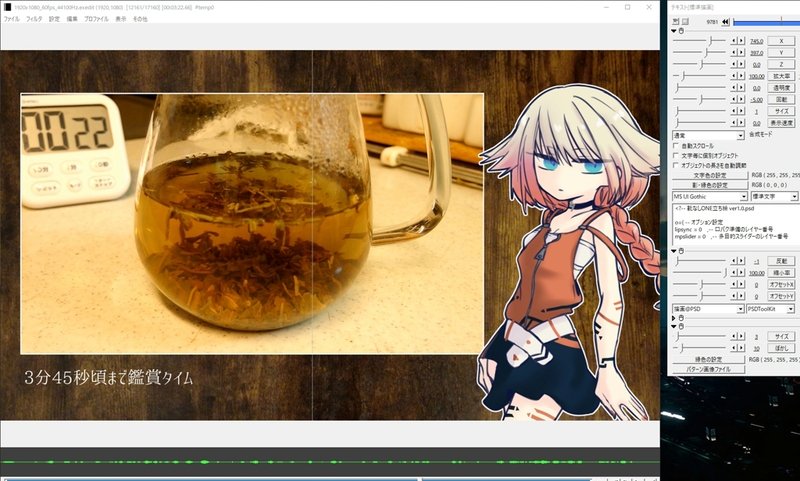
Task: Click the パターン画像ファイル button
Action: [708, 369]
